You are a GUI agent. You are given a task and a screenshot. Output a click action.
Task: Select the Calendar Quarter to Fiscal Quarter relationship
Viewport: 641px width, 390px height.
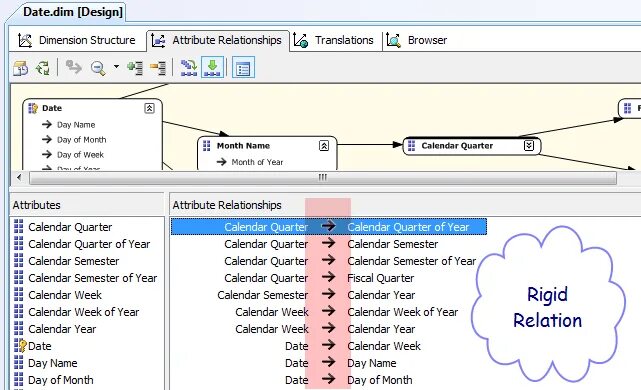(x=319, y=278)
